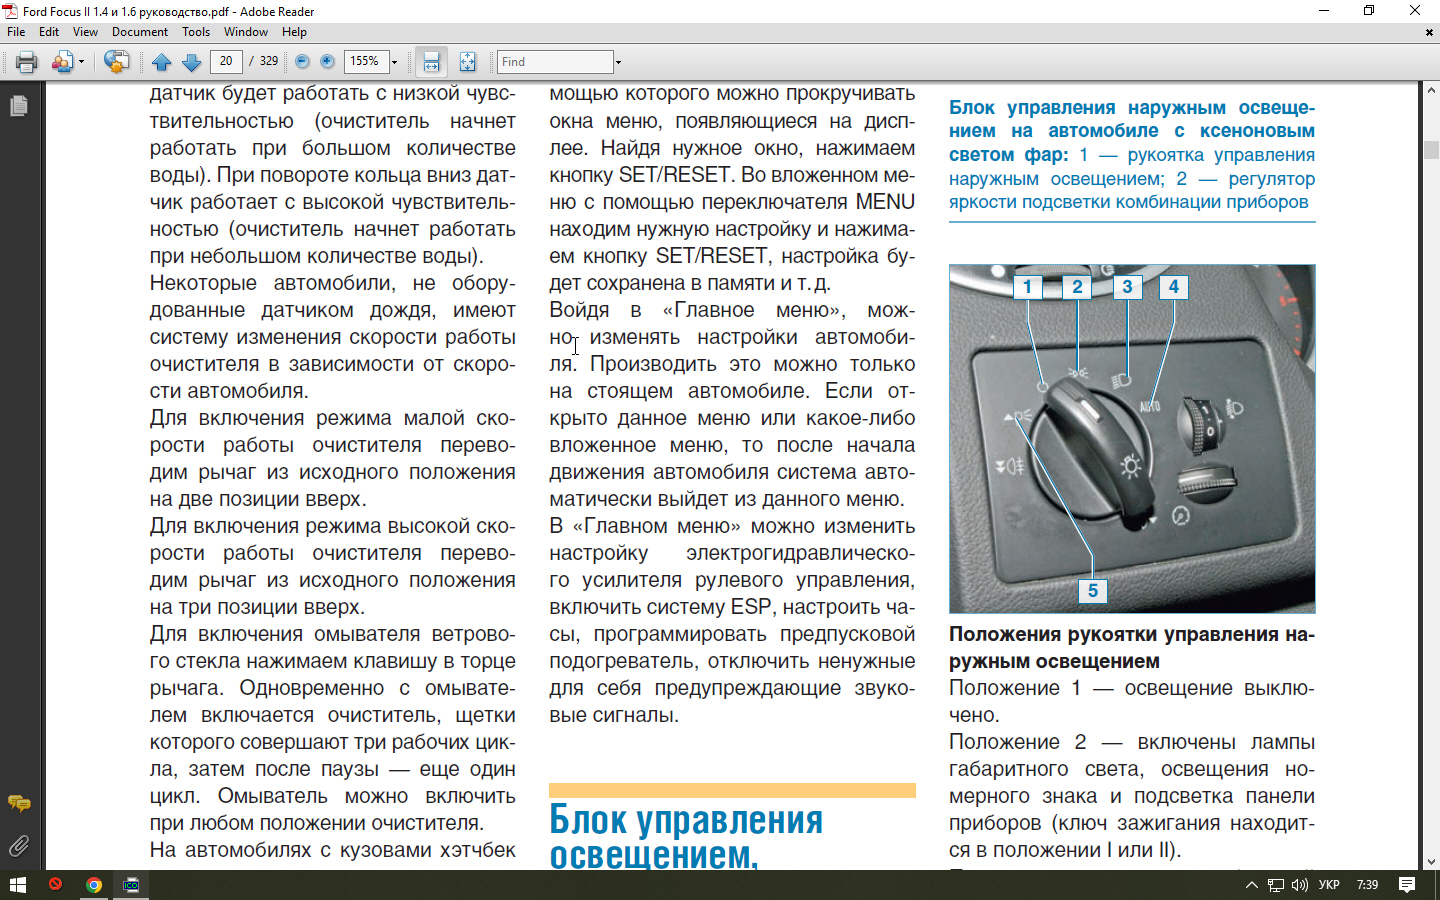Viewport: 1440px width, 900px height.
Task: Click the line "включить систему ESP, настроить ча-"
Action: [732, 607]
